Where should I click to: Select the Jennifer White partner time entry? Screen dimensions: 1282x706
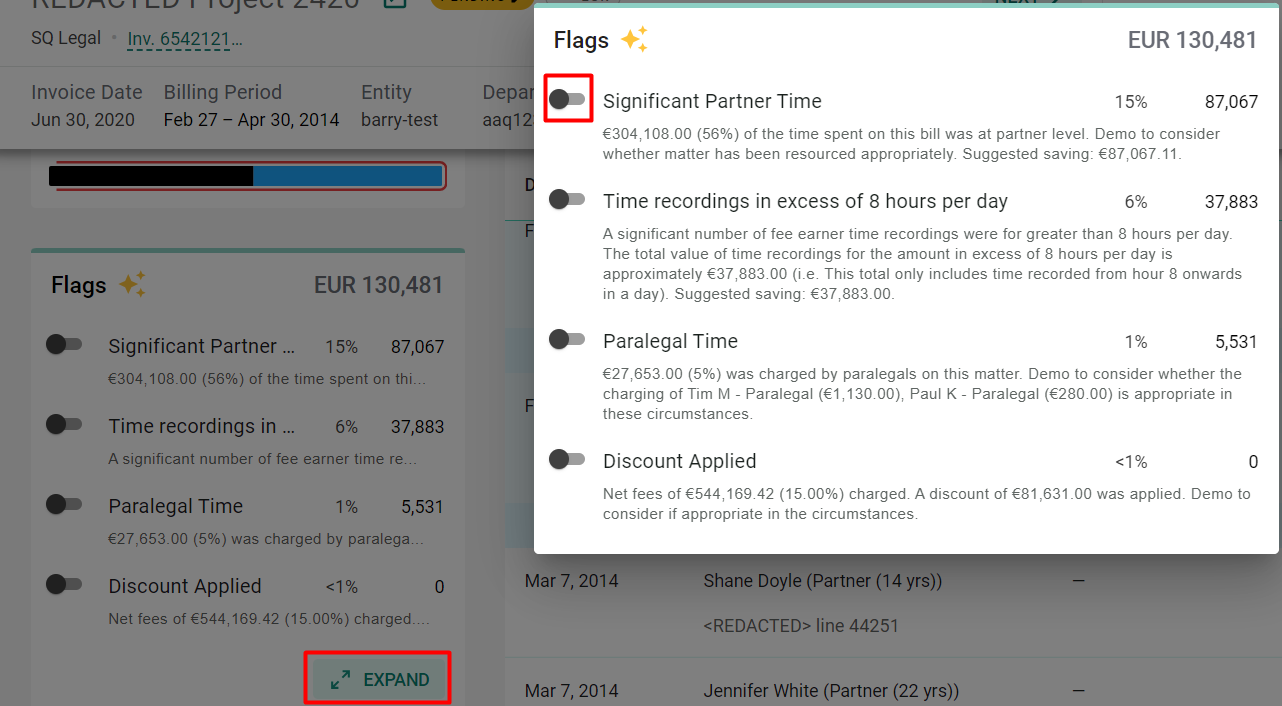(x=830, y=691)
